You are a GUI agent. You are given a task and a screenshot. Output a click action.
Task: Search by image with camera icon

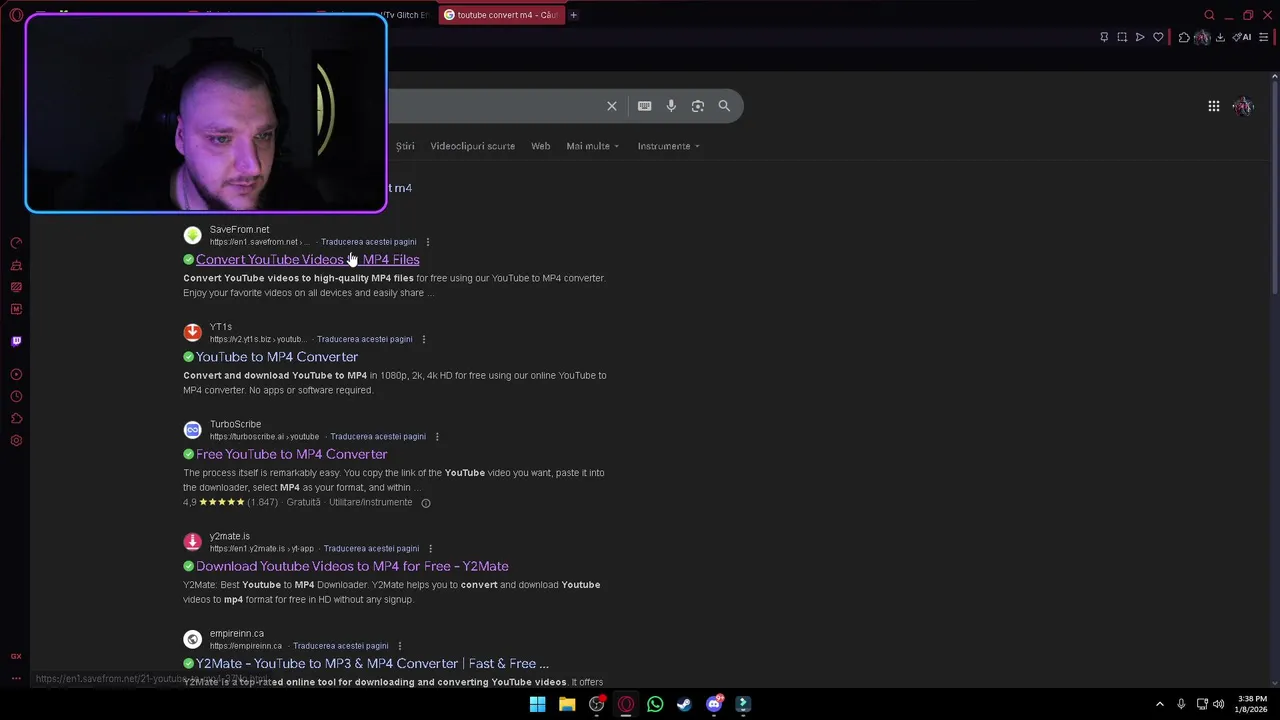698,106
